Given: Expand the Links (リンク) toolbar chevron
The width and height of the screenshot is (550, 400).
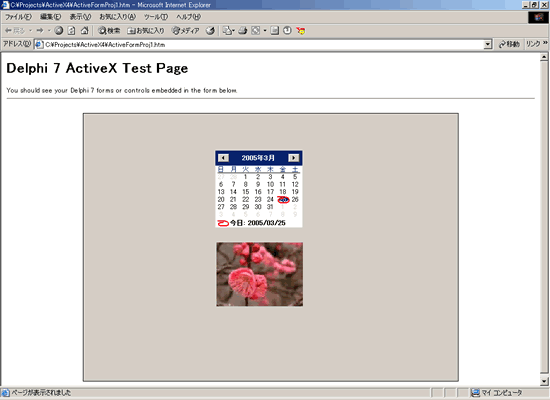Looking at the screenshot, I should 545,43.
